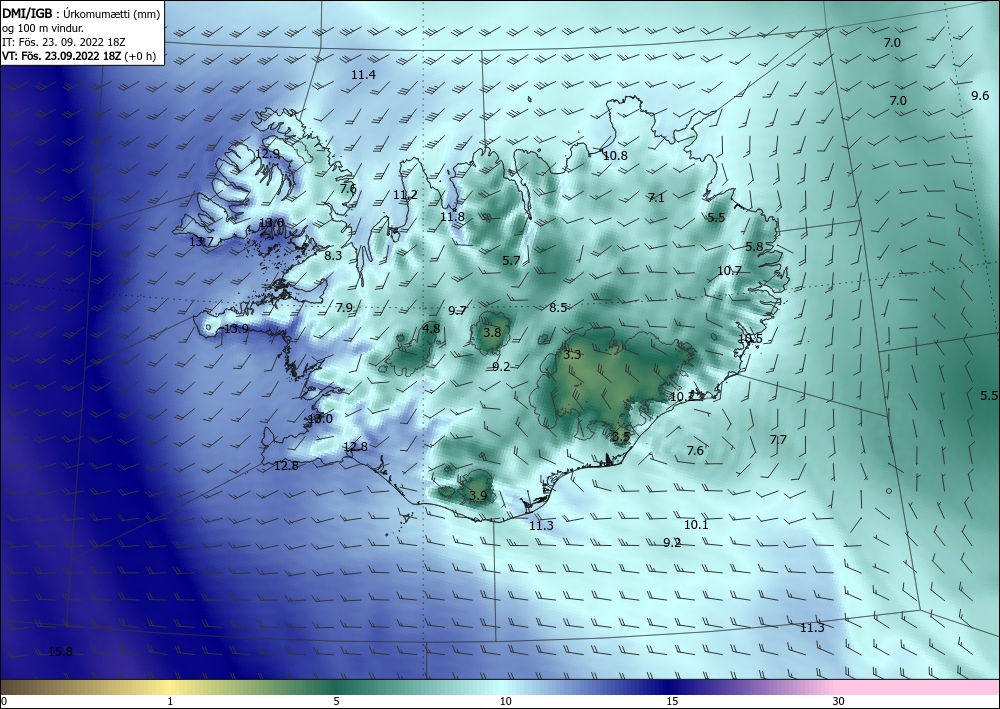Select the 12.9 value in the Westfjords
The height and width of the screenshot is (709, 1000).
267,153
